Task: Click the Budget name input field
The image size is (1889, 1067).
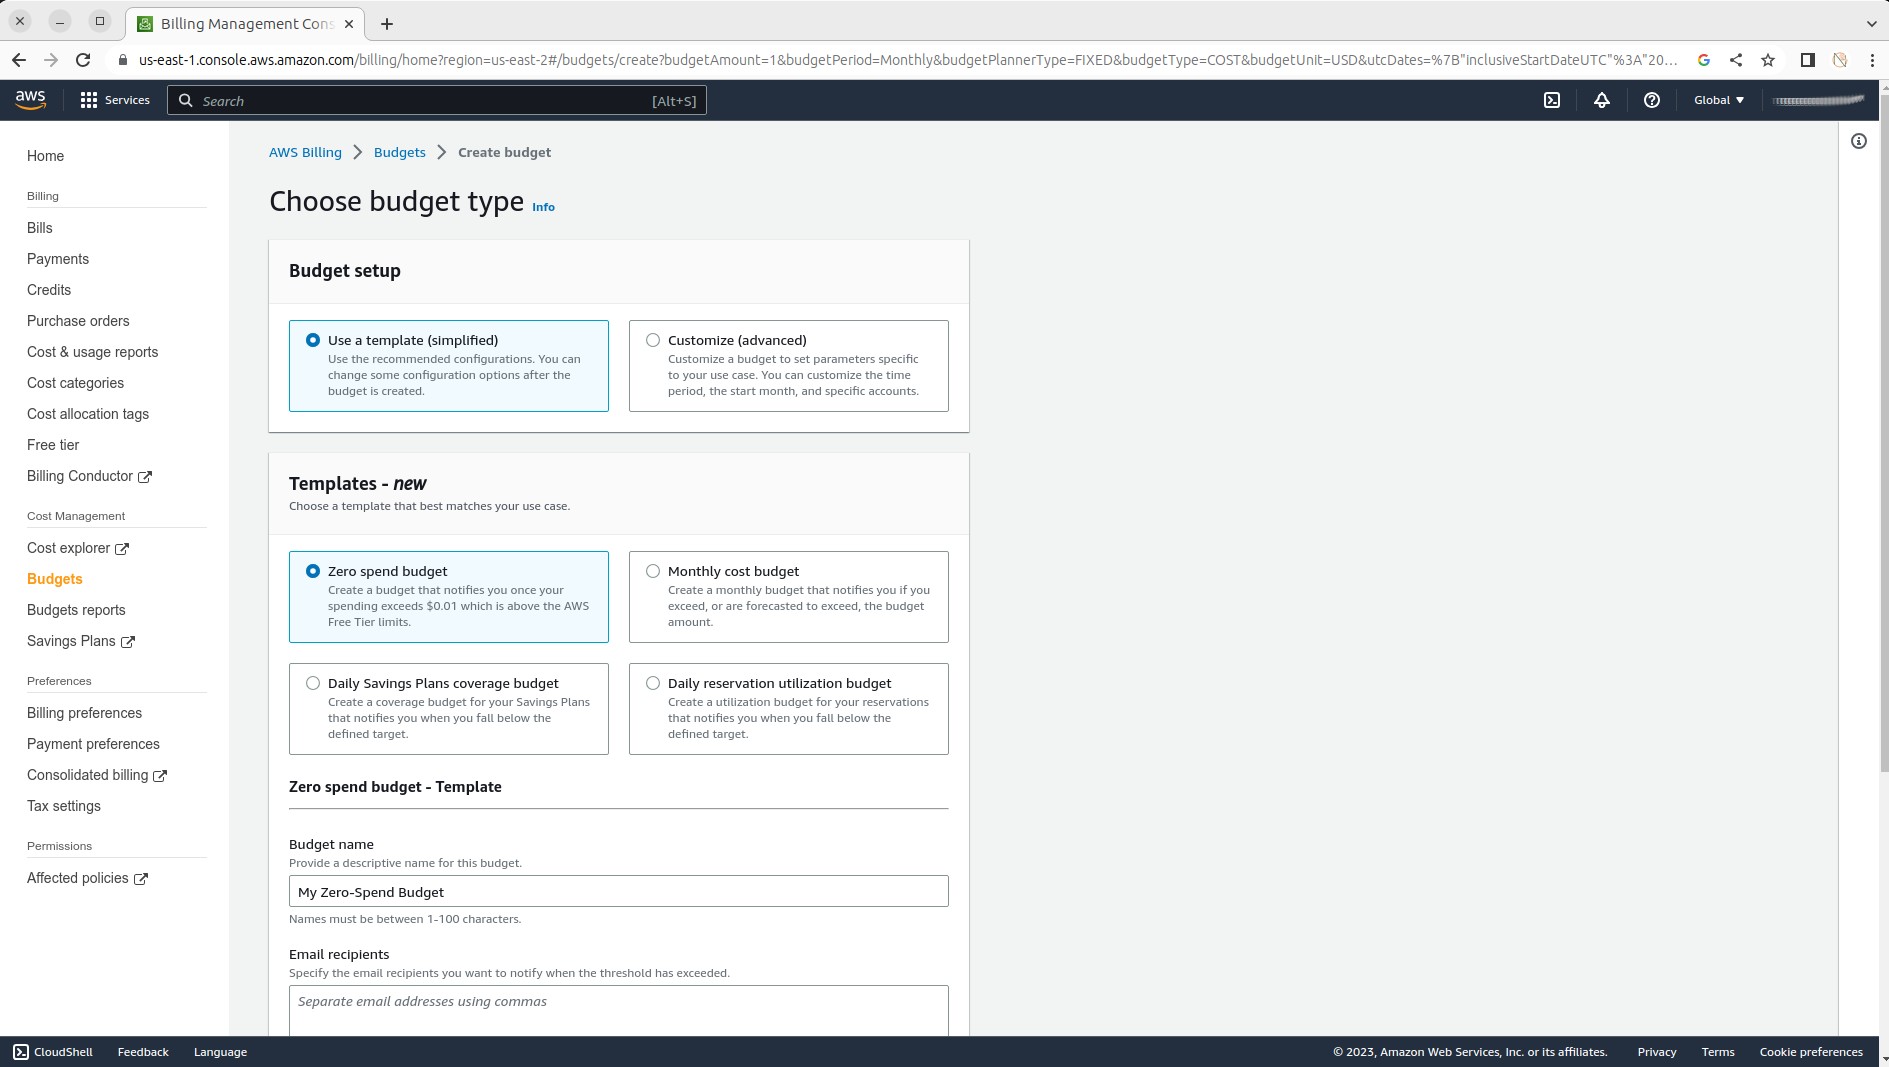Action: tap(619, 892)
